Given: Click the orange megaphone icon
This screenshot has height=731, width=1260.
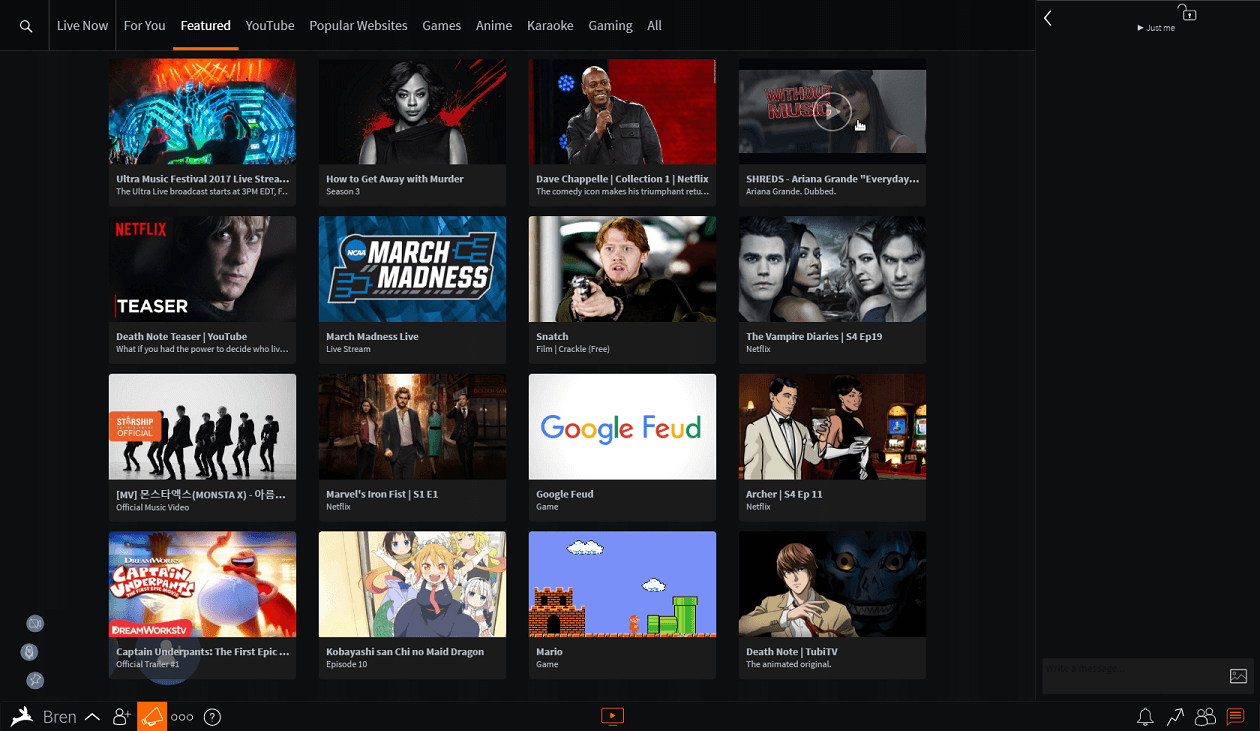Looking at the screenshot, I should click(x=152, y=716).
